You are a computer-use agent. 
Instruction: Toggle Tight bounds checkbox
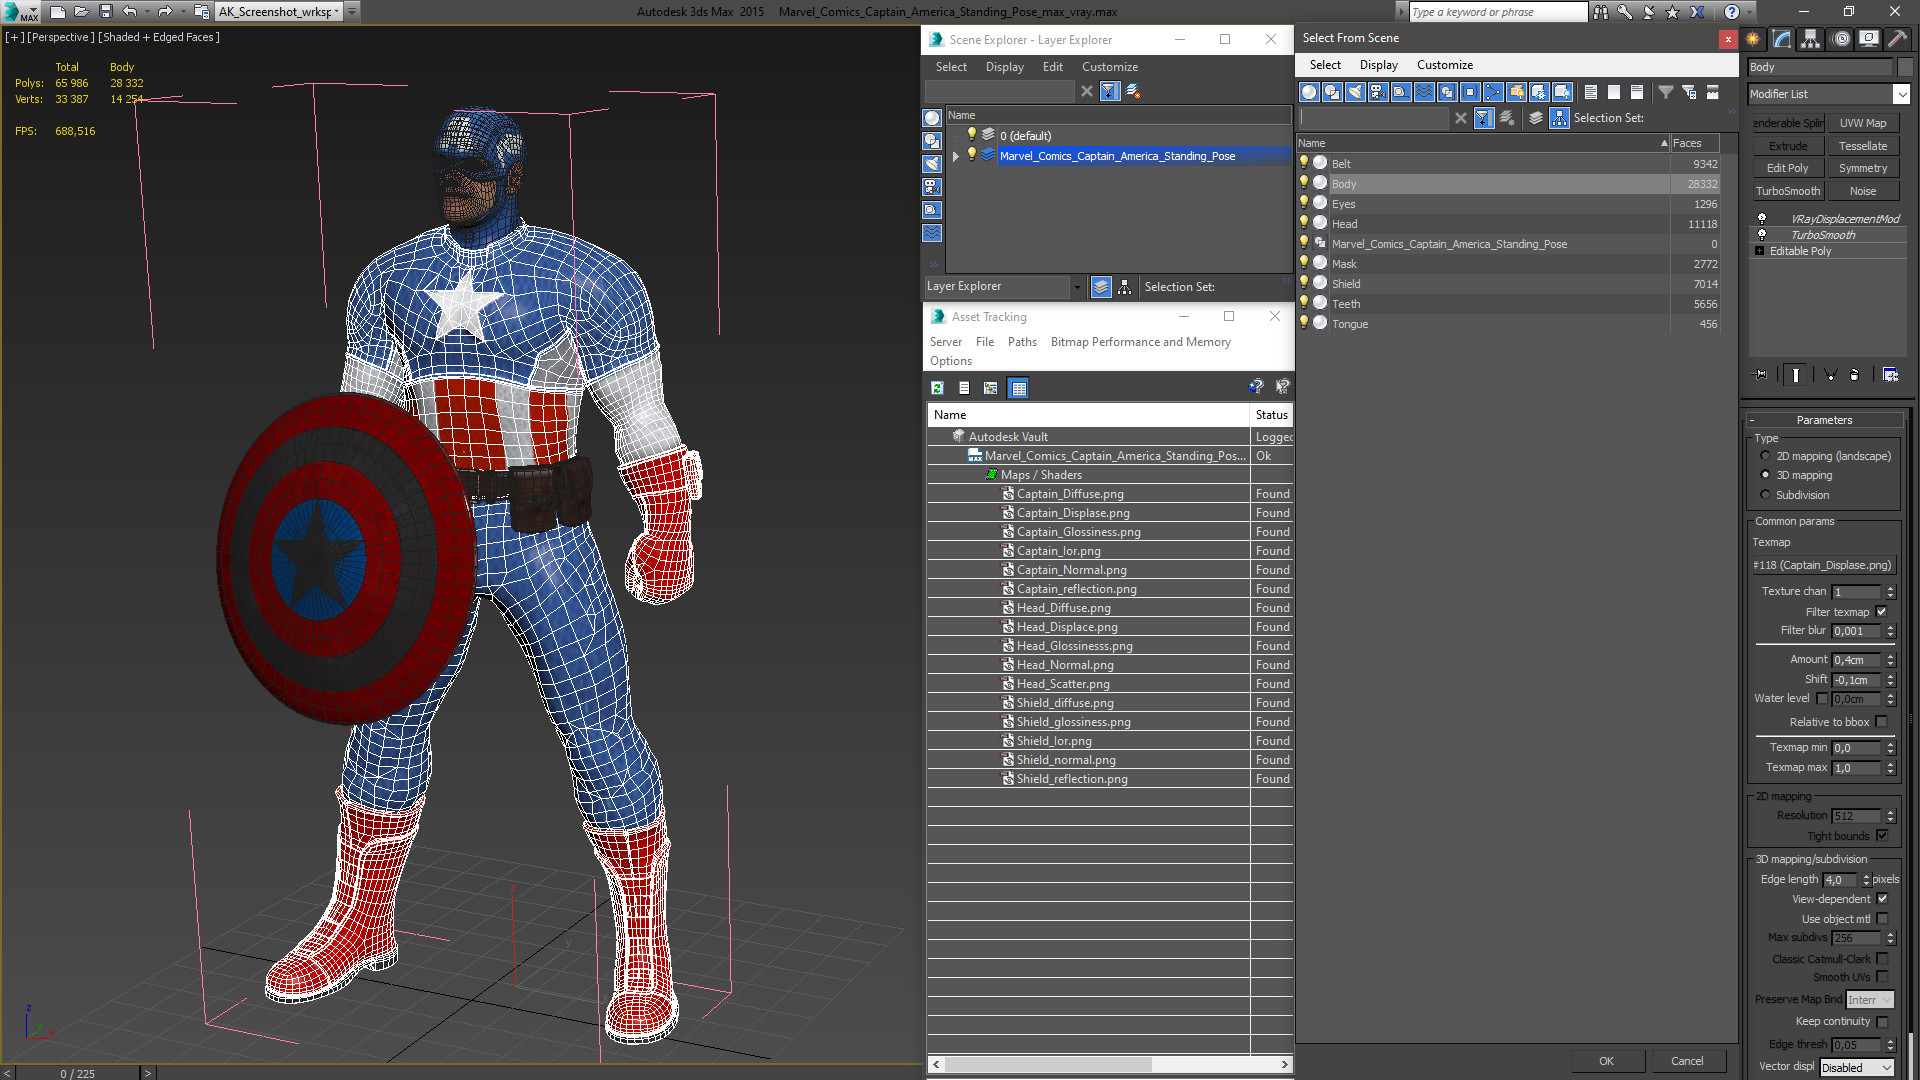click(x=1881, y=836)
